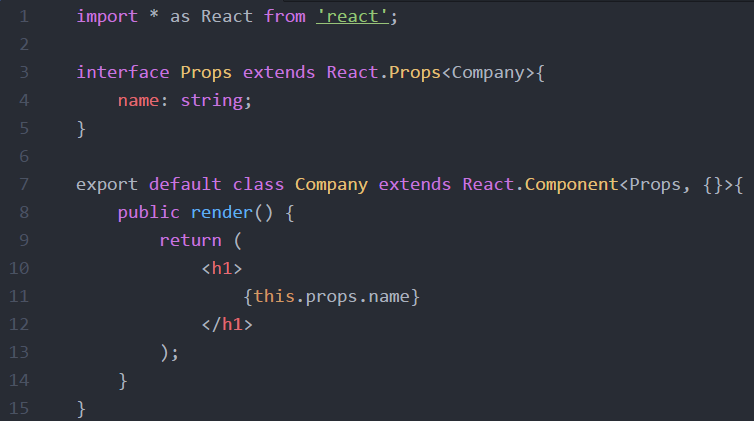The width and height of the screenshot is (754, 421).
Task: Click the this.props.name expression on line 11
Action: click(x=332, y=297)
